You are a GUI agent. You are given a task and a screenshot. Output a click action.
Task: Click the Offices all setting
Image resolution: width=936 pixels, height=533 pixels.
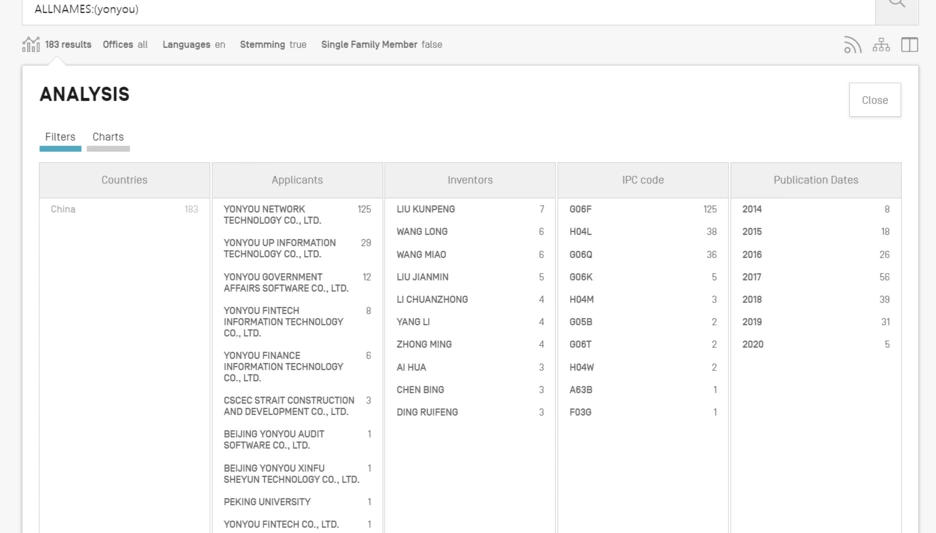coord(125,45)
